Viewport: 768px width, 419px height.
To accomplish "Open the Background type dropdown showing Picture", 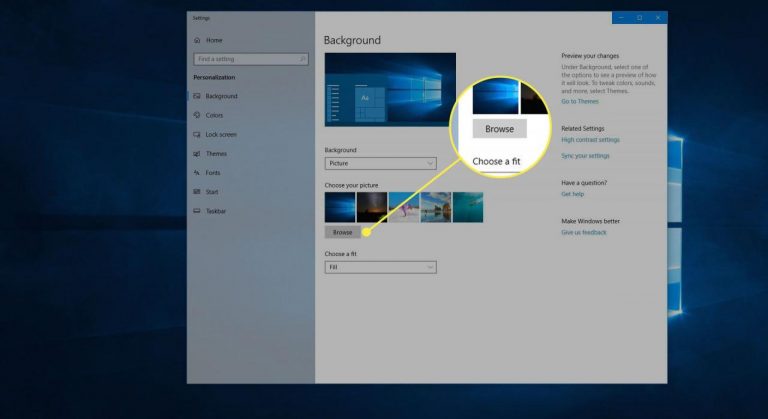I will pos(381,163).
